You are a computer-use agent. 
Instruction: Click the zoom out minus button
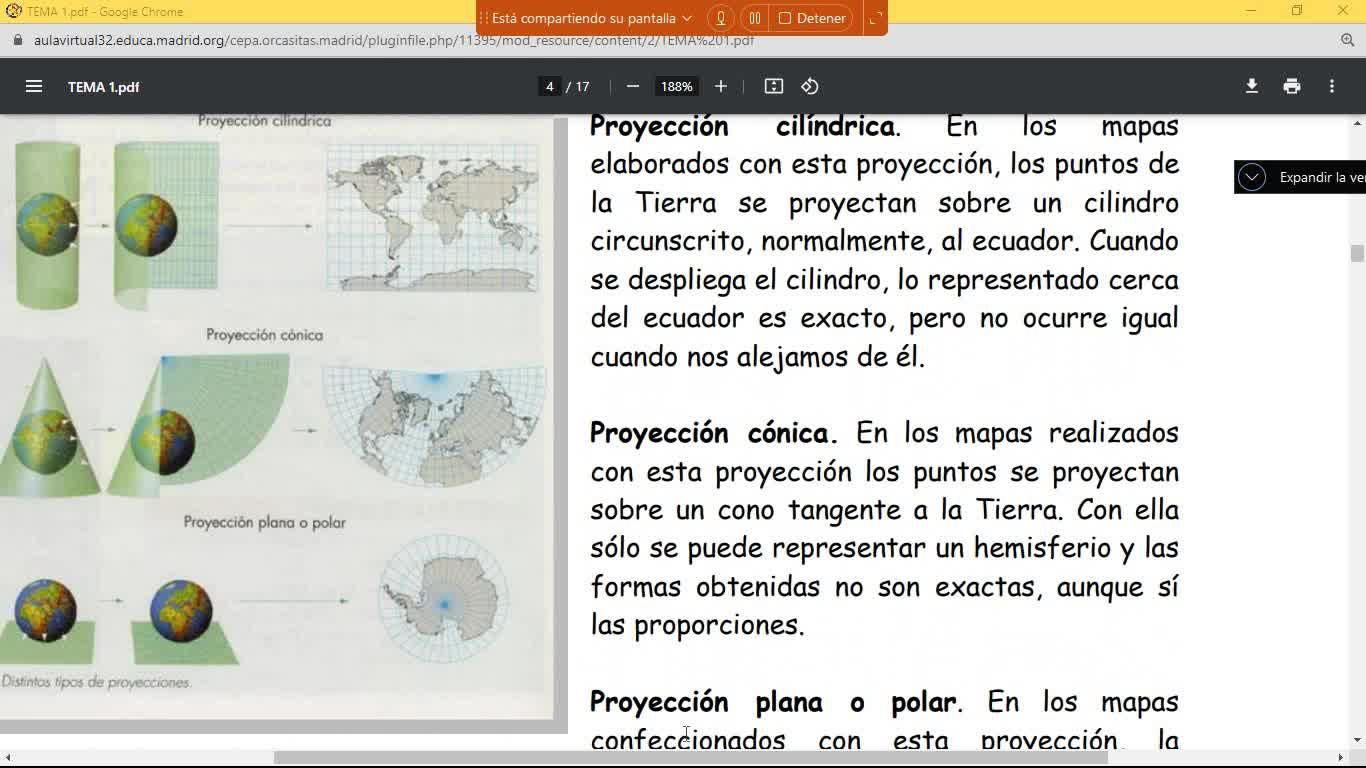633,87
